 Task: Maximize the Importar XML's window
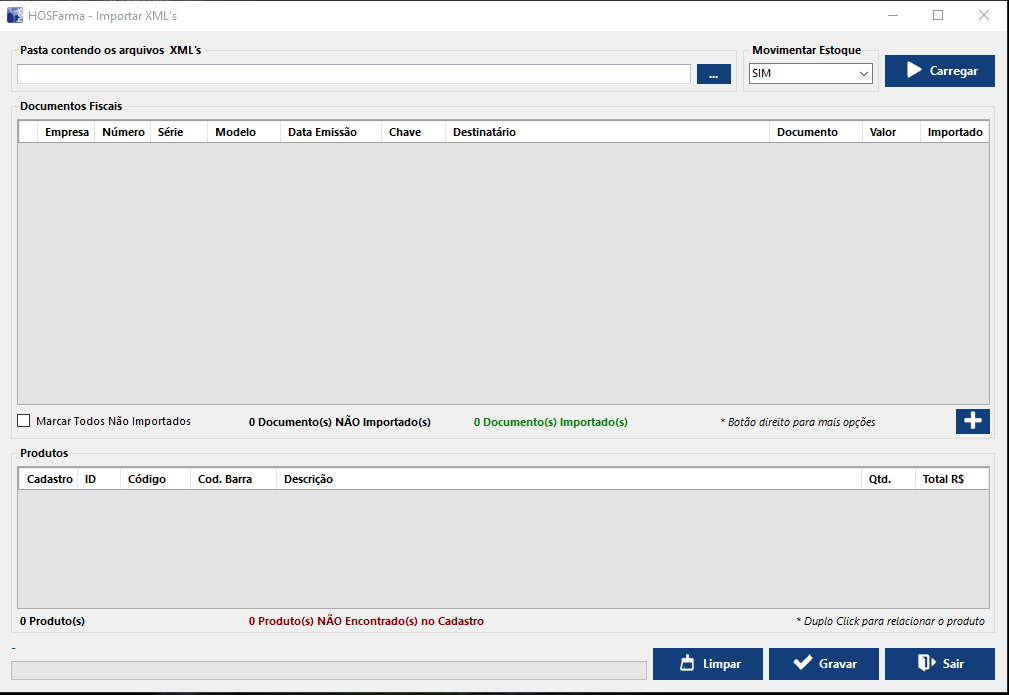(938, 15)
